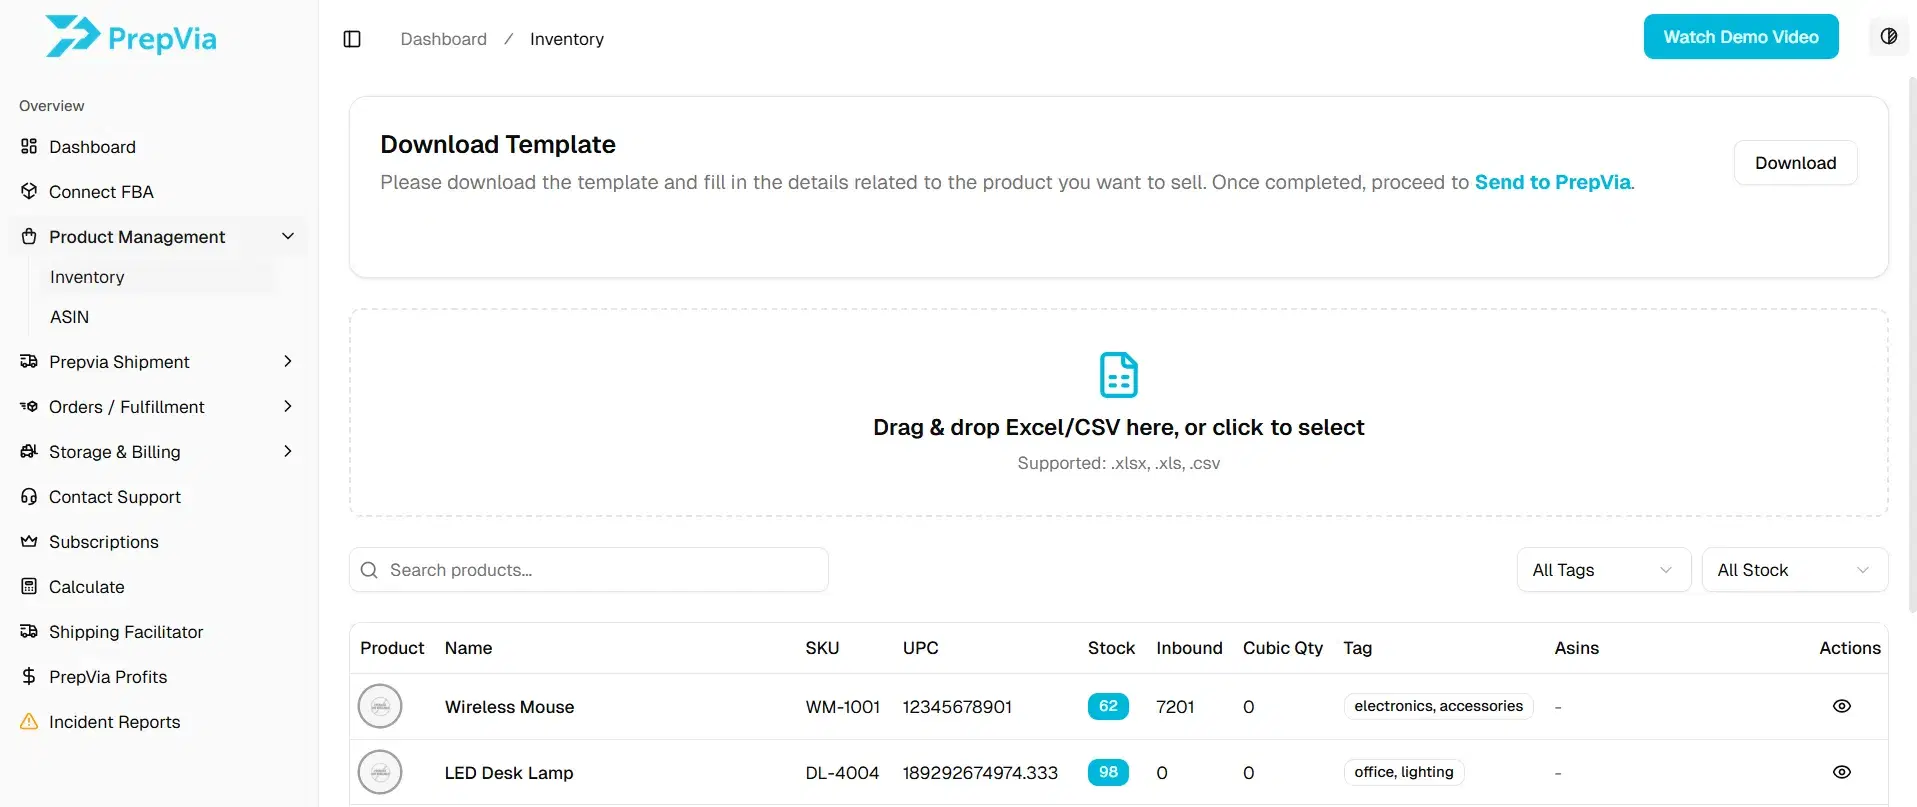Follow the Send to PrepVia link
Screen dimensions: 1917x807
tap(1552, 182)
